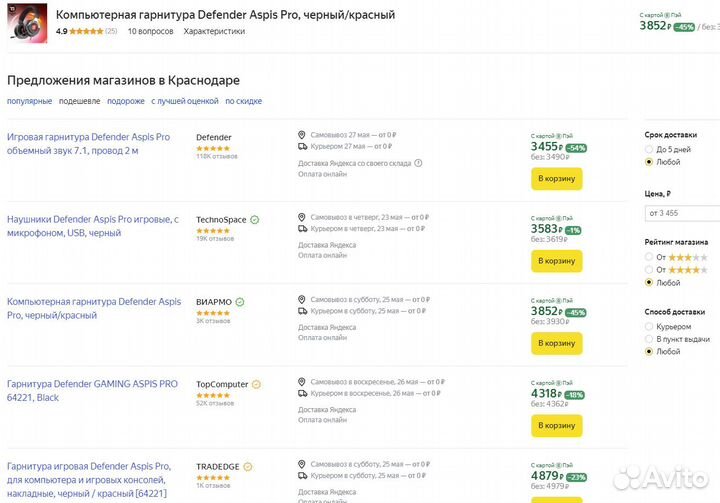This screenshot has width=720, height=503.
Task: Click the TechnoSpace shop star rating
Action: coord(213,231)
